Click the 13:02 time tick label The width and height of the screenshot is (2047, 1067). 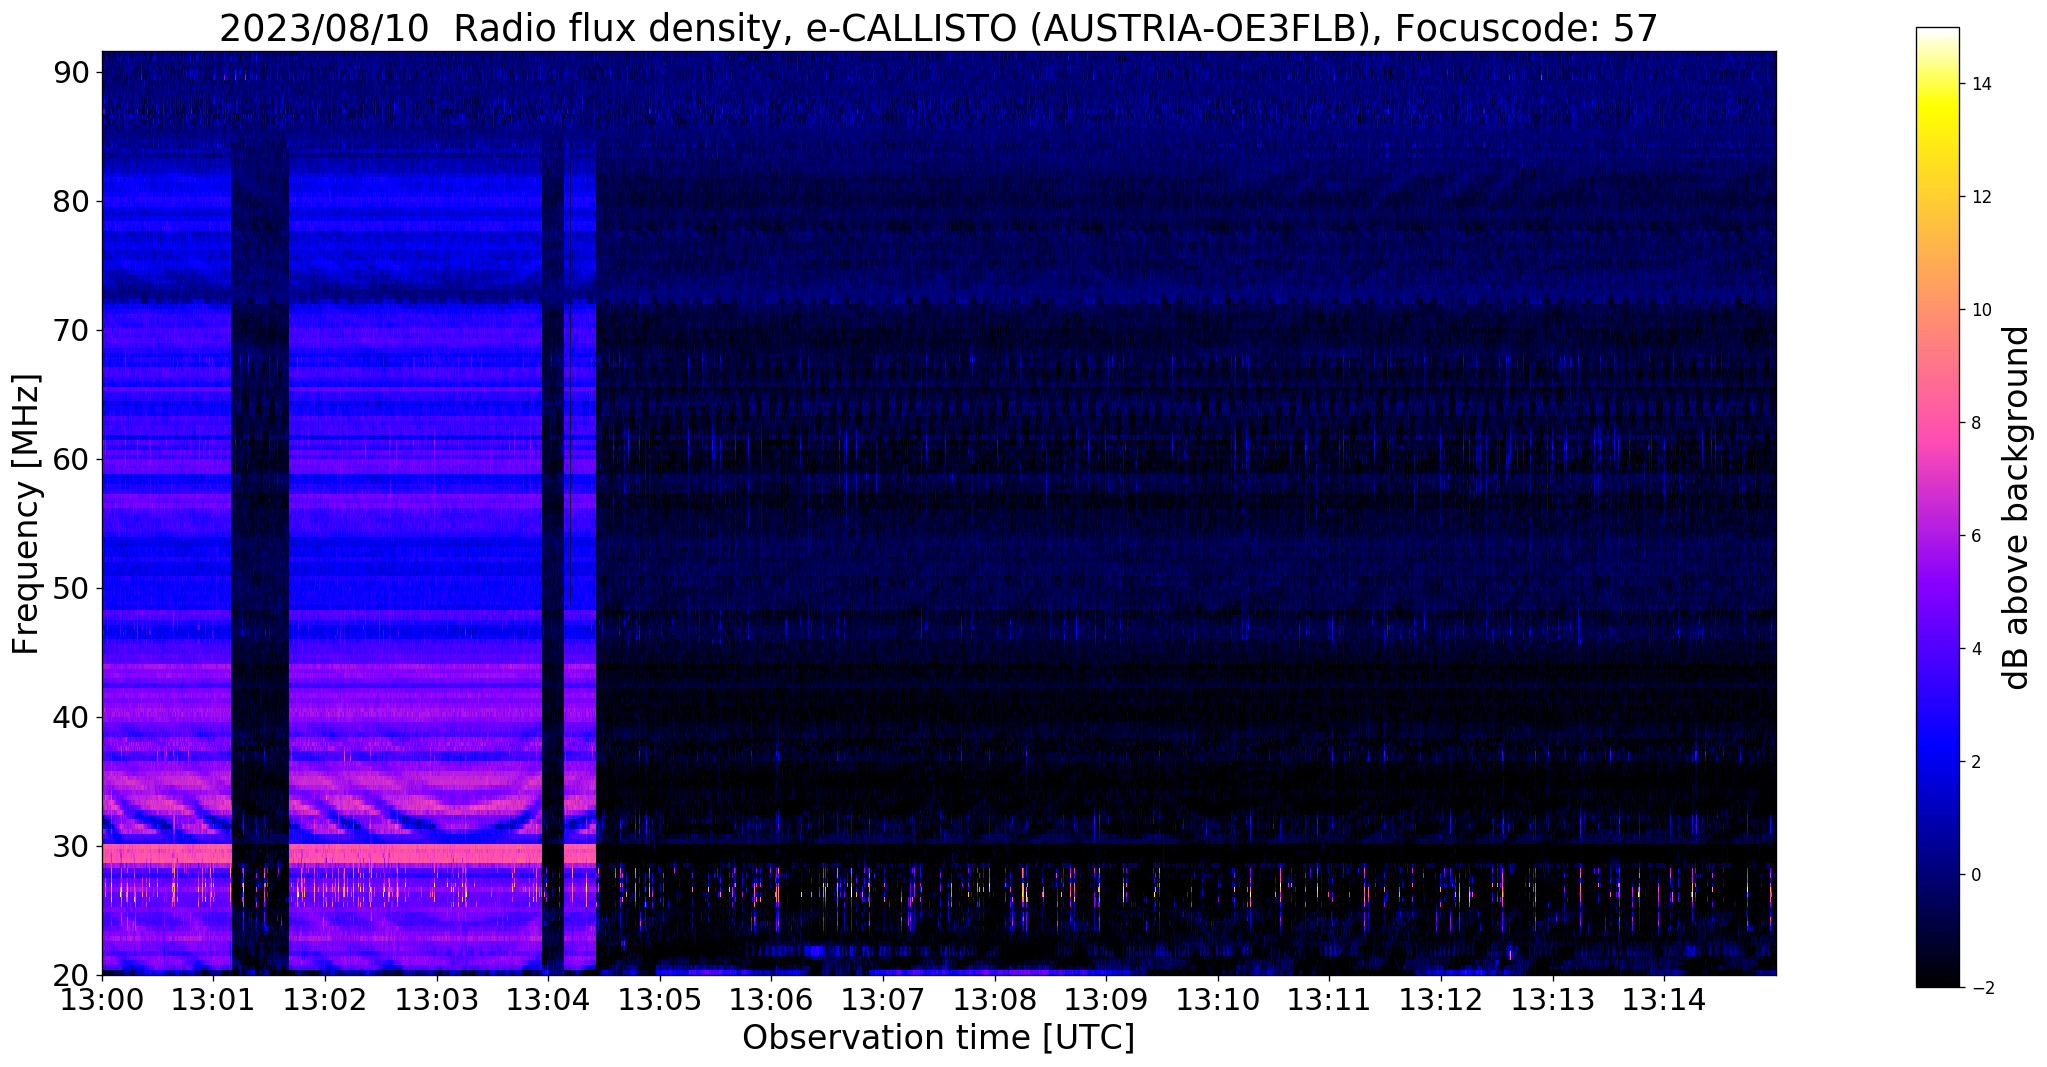pyautogui.click(x=325, y=1000)
